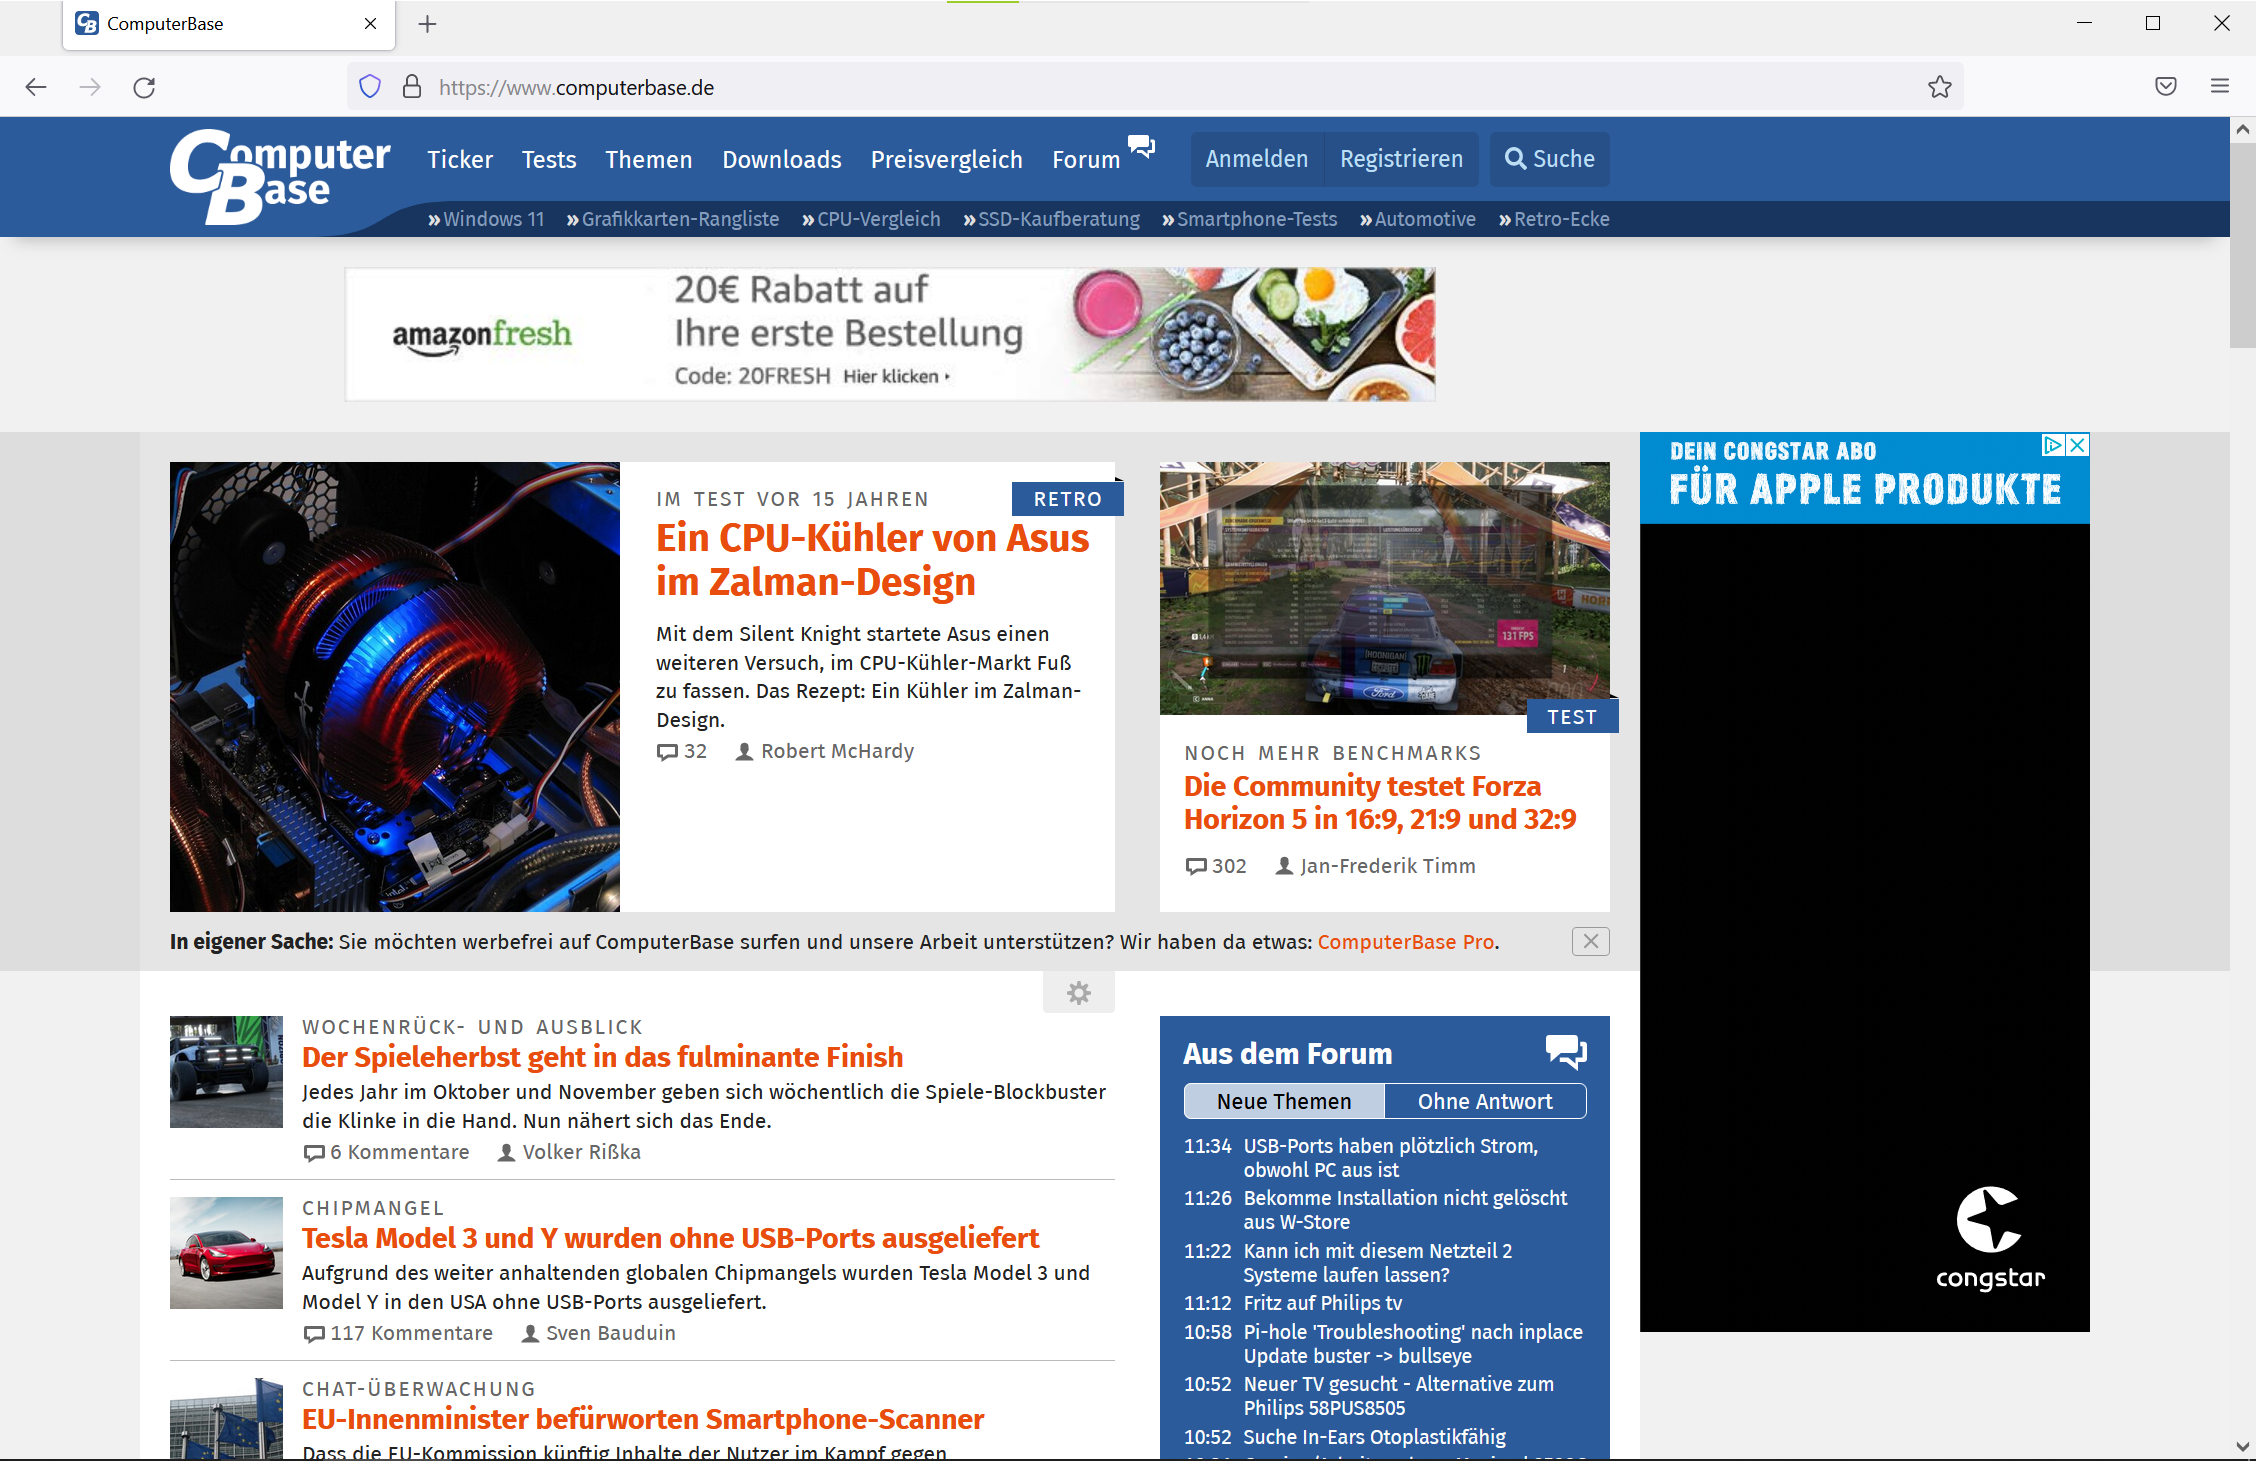The width and height of the screenshot is (2256, 1461).
Task: Open the settings gear above article list
Action: click(x=1078, y=993)
